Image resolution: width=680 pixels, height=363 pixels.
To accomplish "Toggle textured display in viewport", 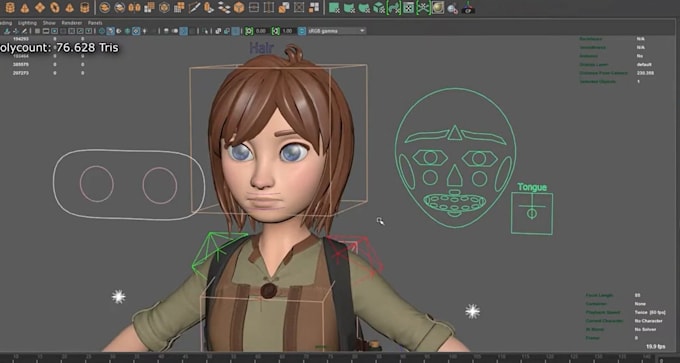I will pos(136,31).
